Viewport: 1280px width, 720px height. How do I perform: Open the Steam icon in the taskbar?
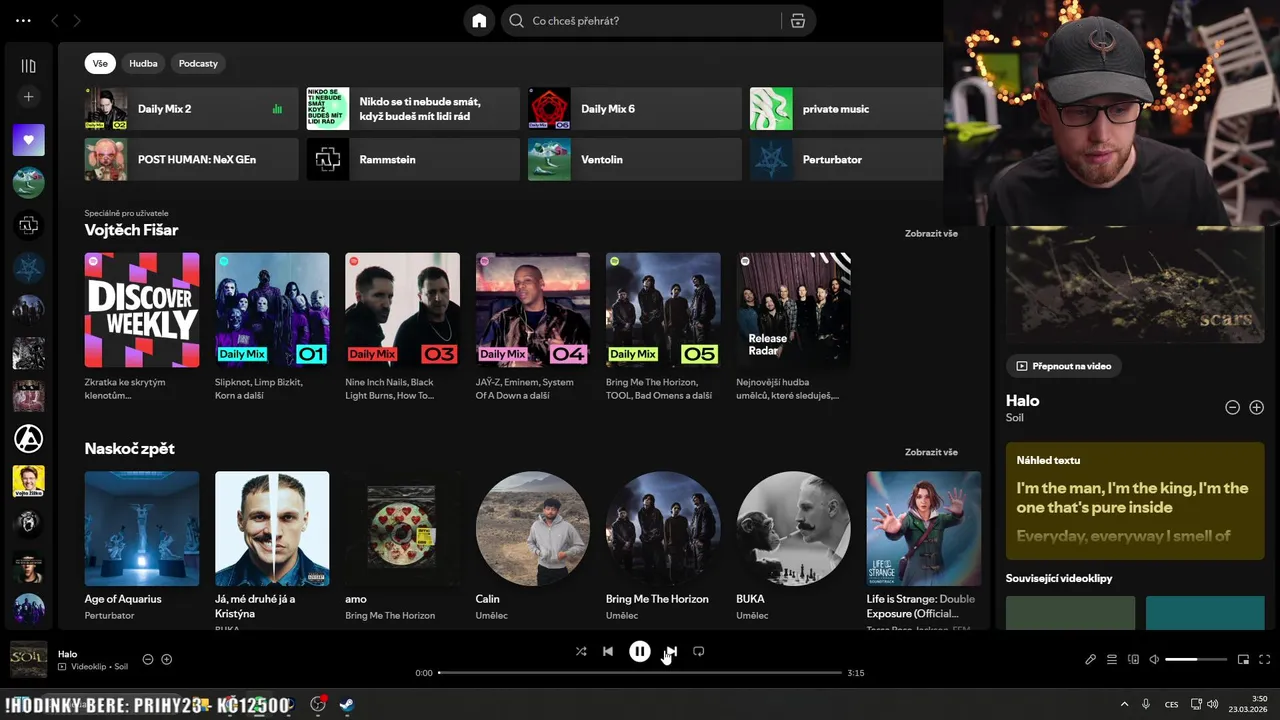pos(346,704)
